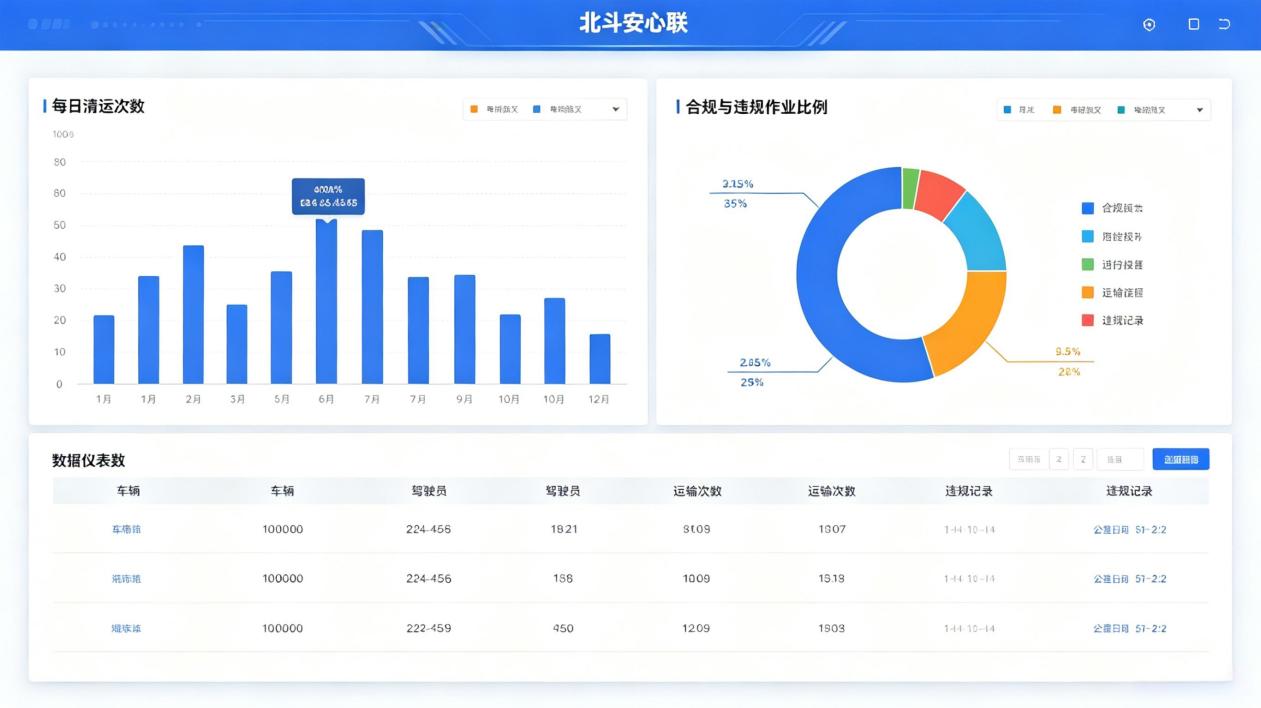This screenshot has width=1261, height=708.
Task: Click the leftmost pagination box above table
Action: click(1028, 459)
